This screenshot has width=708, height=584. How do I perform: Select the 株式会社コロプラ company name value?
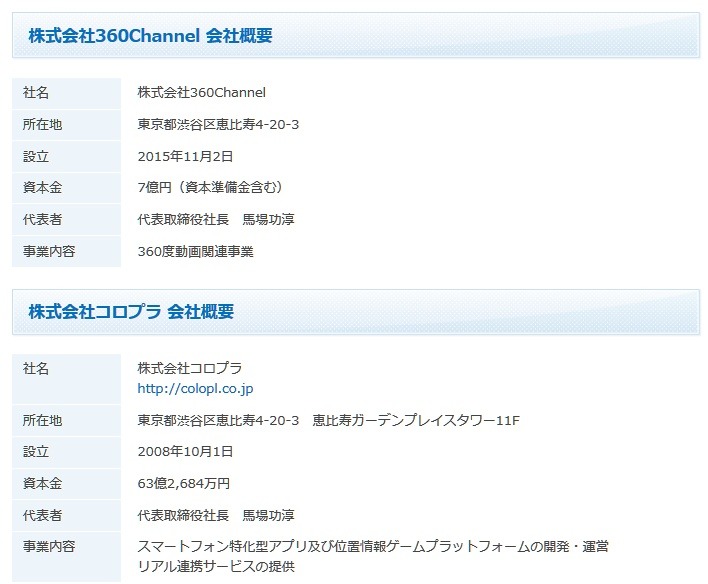[x=190, y=369]
